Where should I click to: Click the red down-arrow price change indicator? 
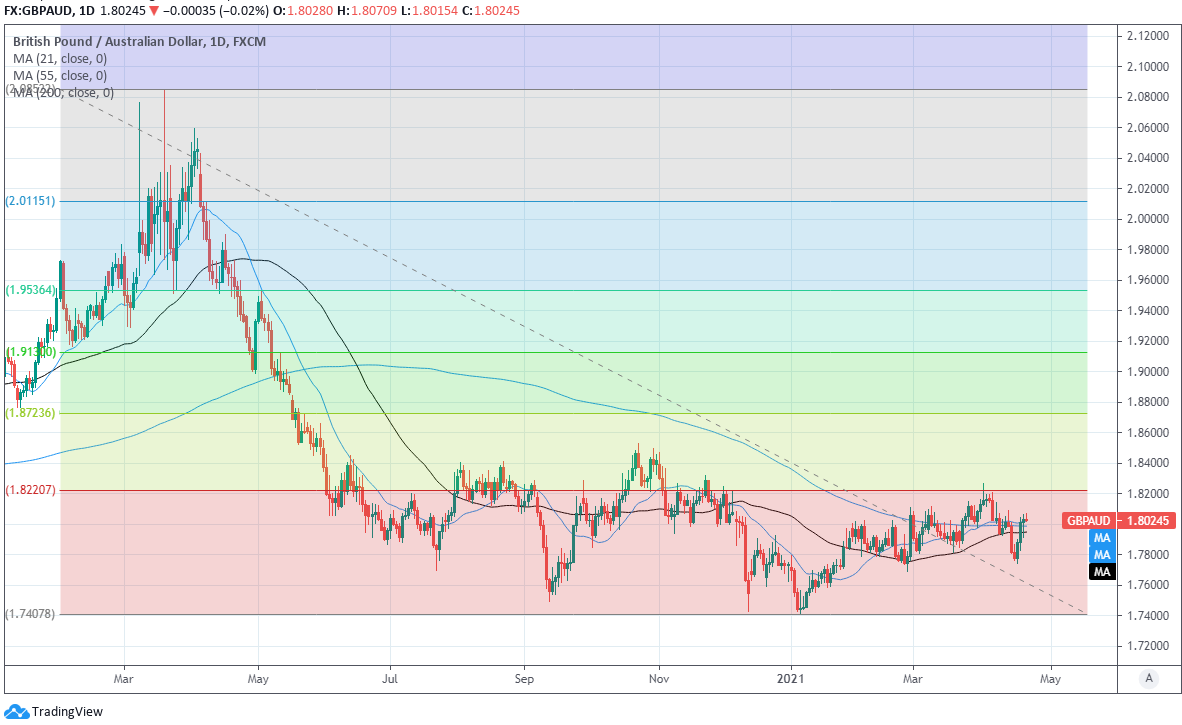tap(153, 10)
